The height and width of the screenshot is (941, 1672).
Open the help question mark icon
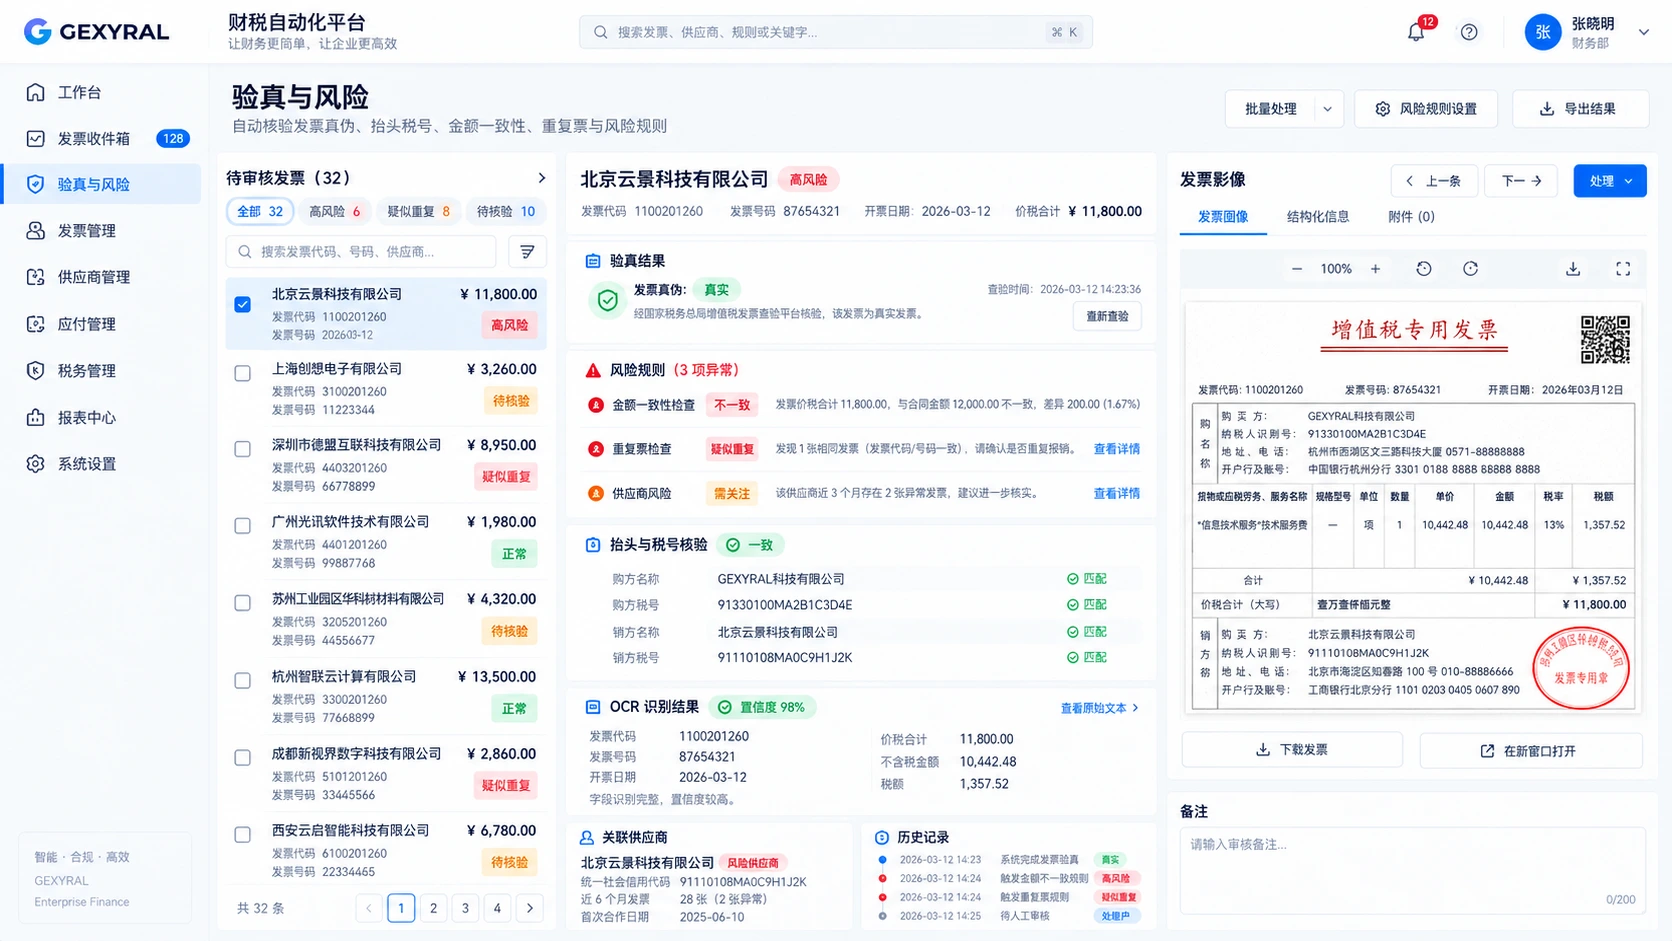tap(1469, 32)
